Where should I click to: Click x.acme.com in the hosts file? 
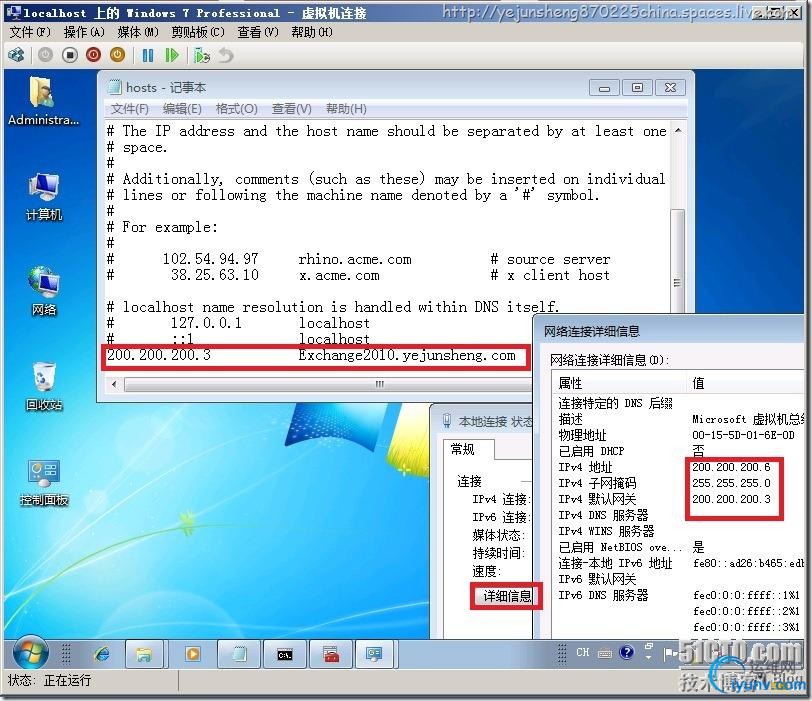(339, 275)
